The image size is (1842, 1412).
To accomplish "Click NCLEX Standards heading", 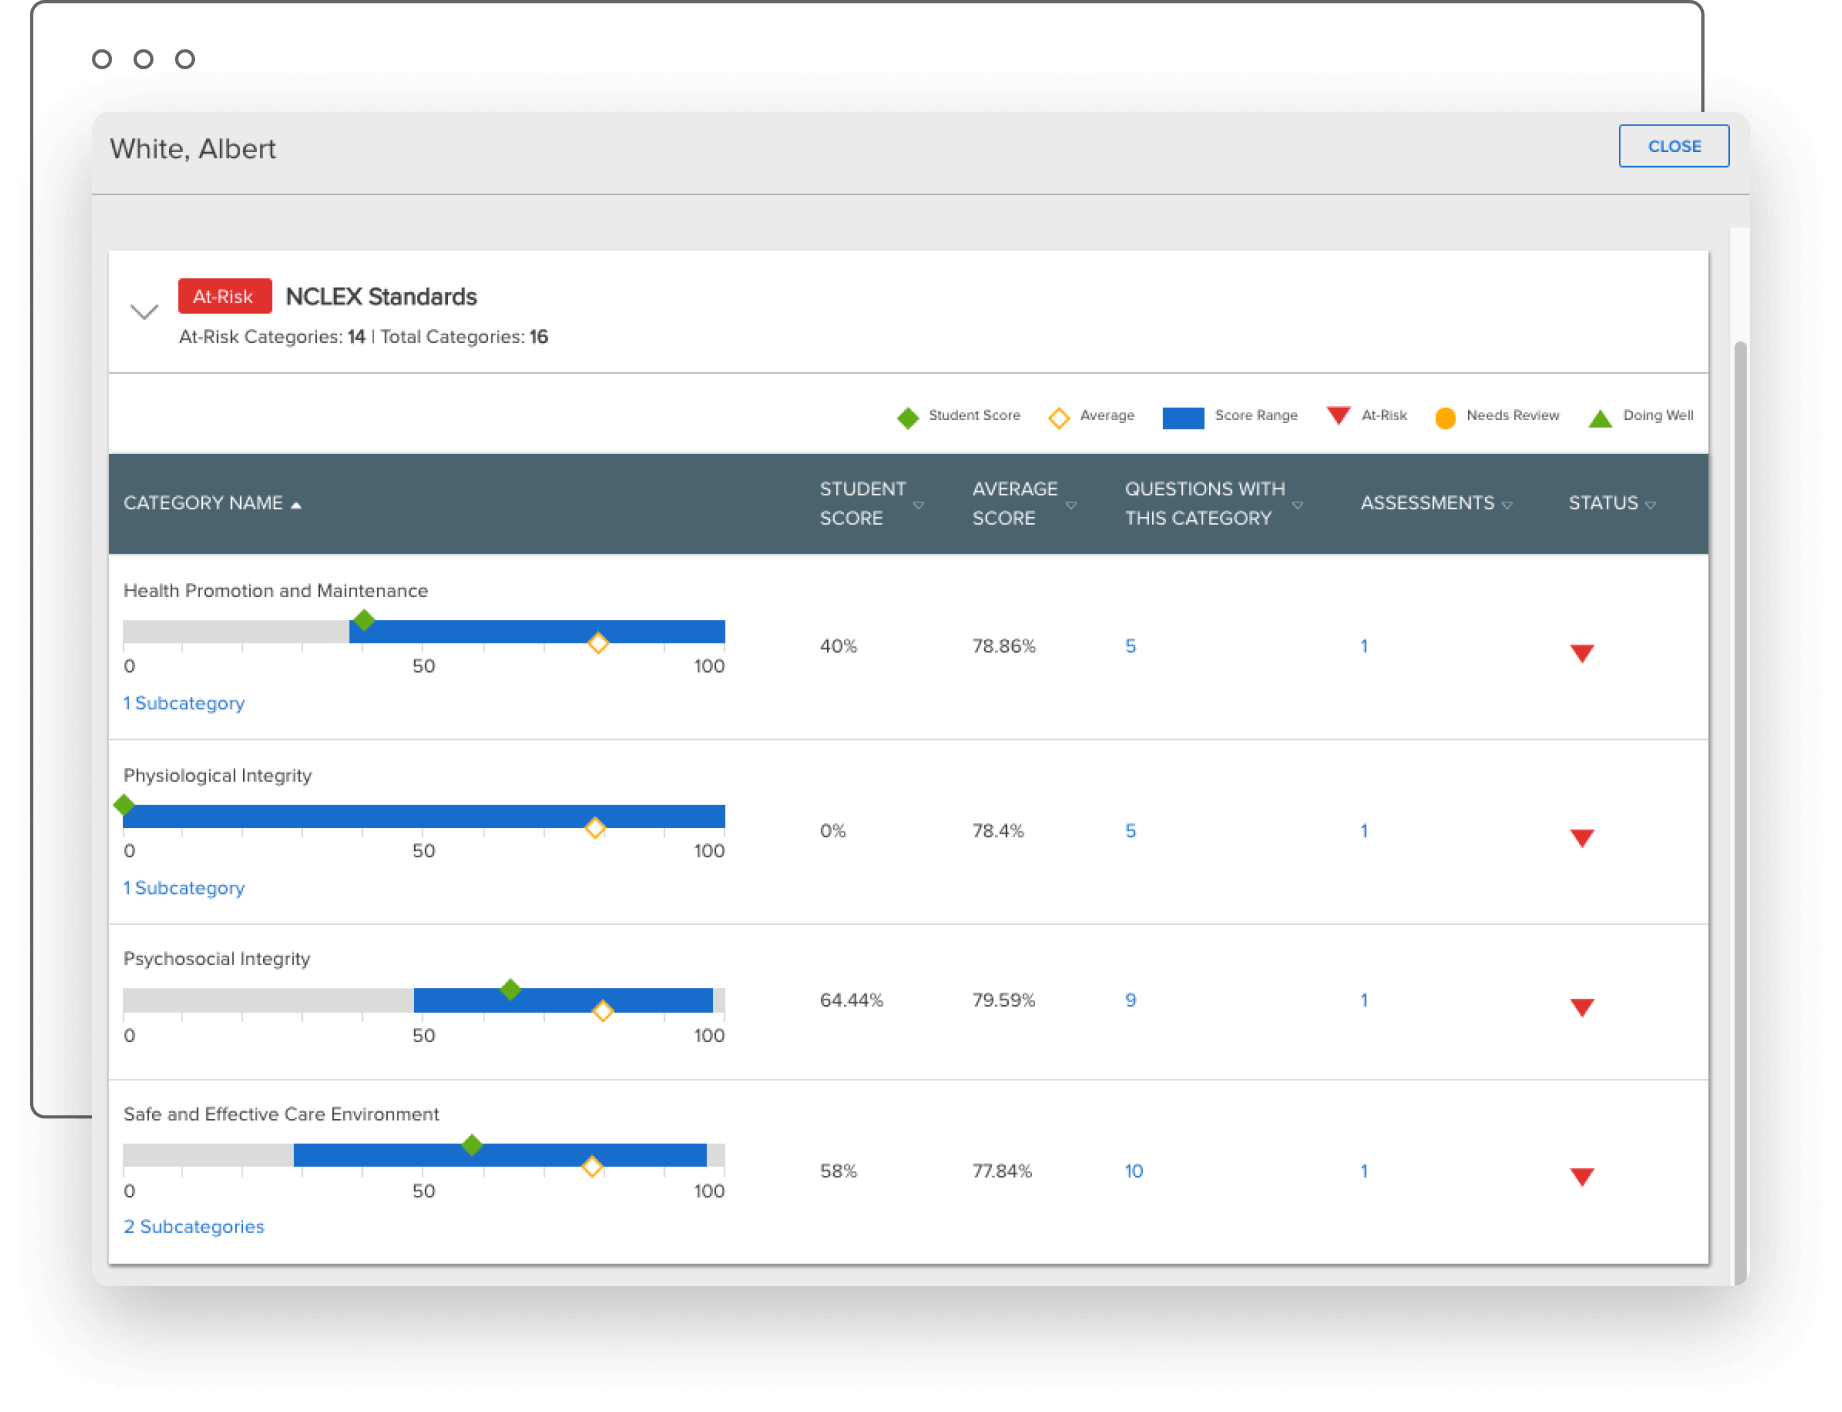I will (x=381, y=297).
